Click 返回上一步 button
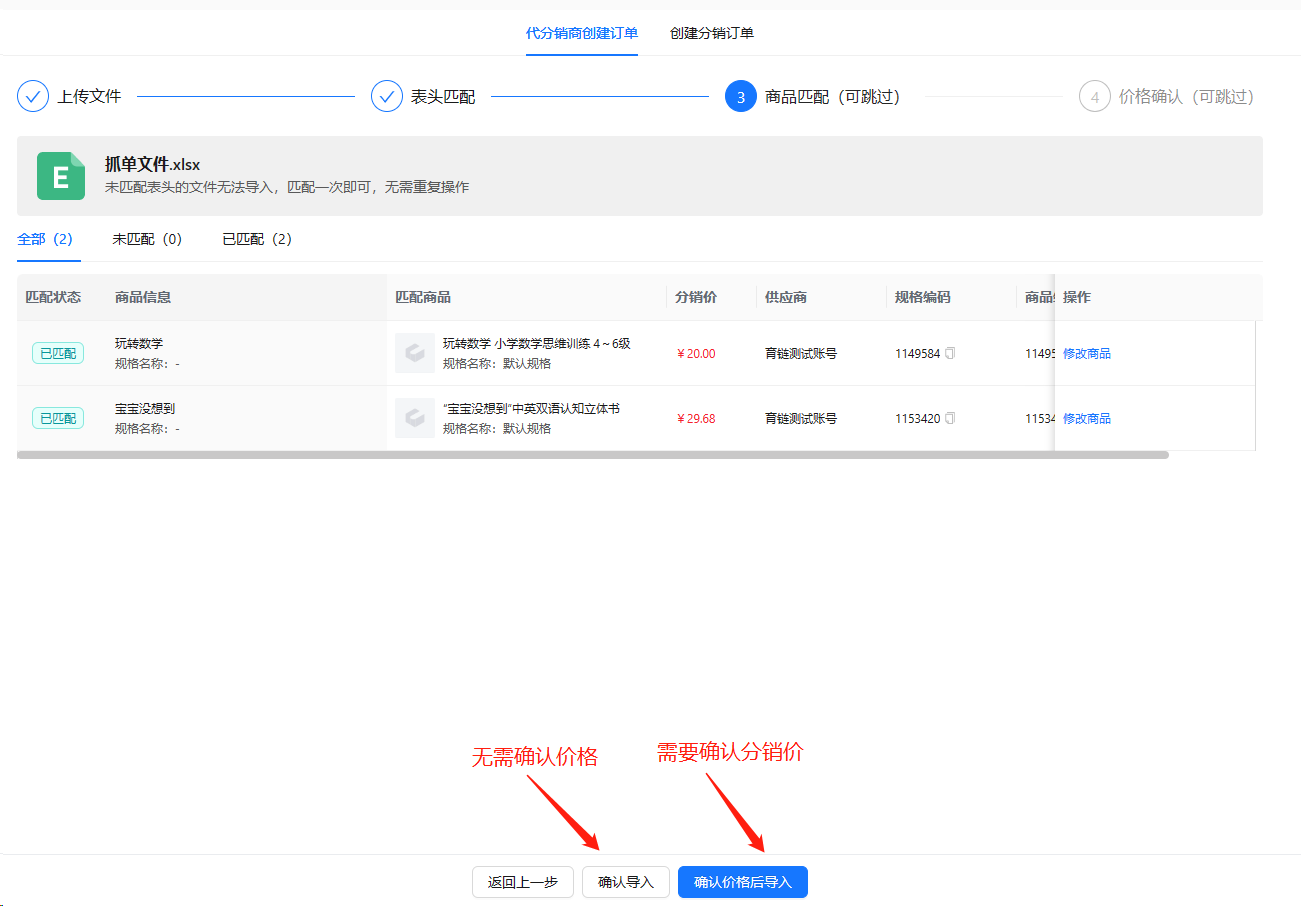Screen dimensions: 1301x906 coord(523,882)
